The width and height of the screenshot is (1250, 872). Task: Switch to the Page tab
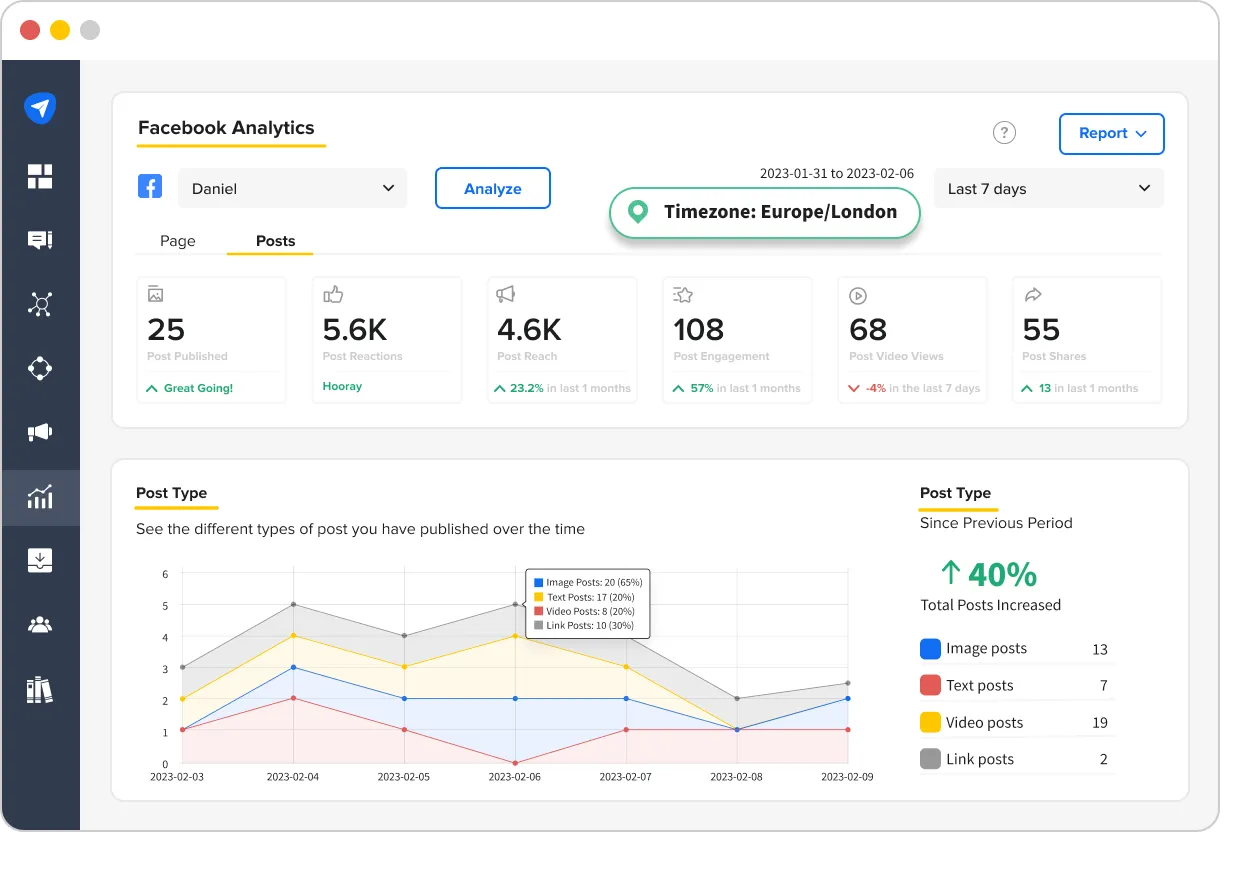[178, 241]
